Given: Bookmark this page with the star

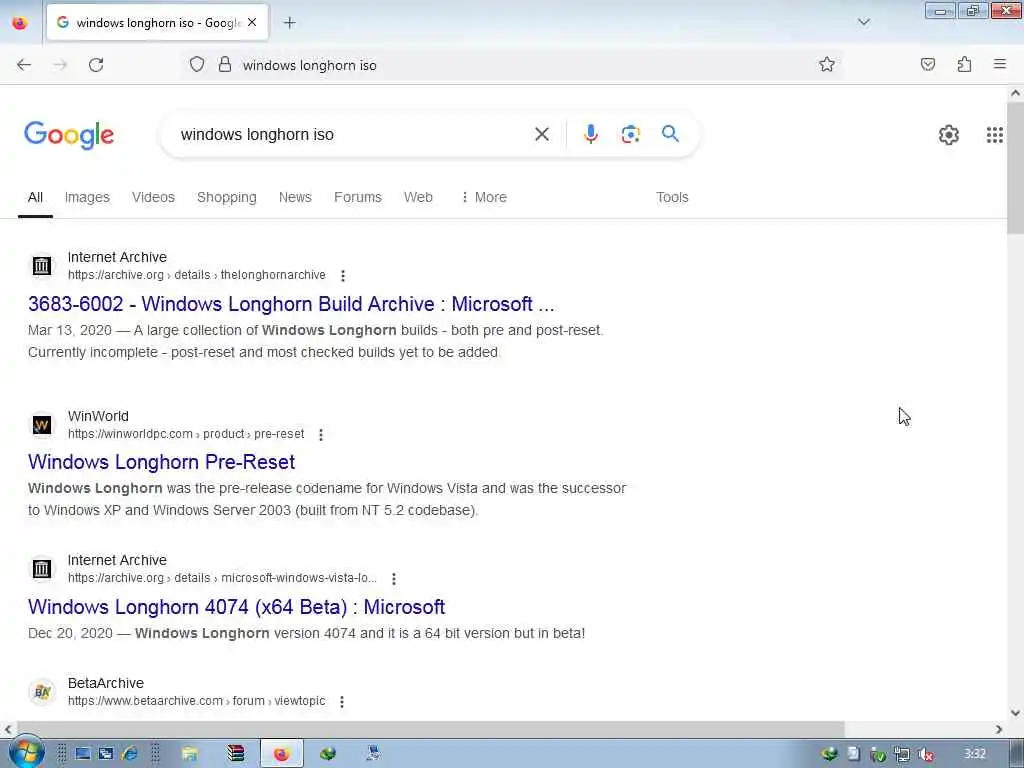Looking at the screenshot, I should tap(827, 64).
